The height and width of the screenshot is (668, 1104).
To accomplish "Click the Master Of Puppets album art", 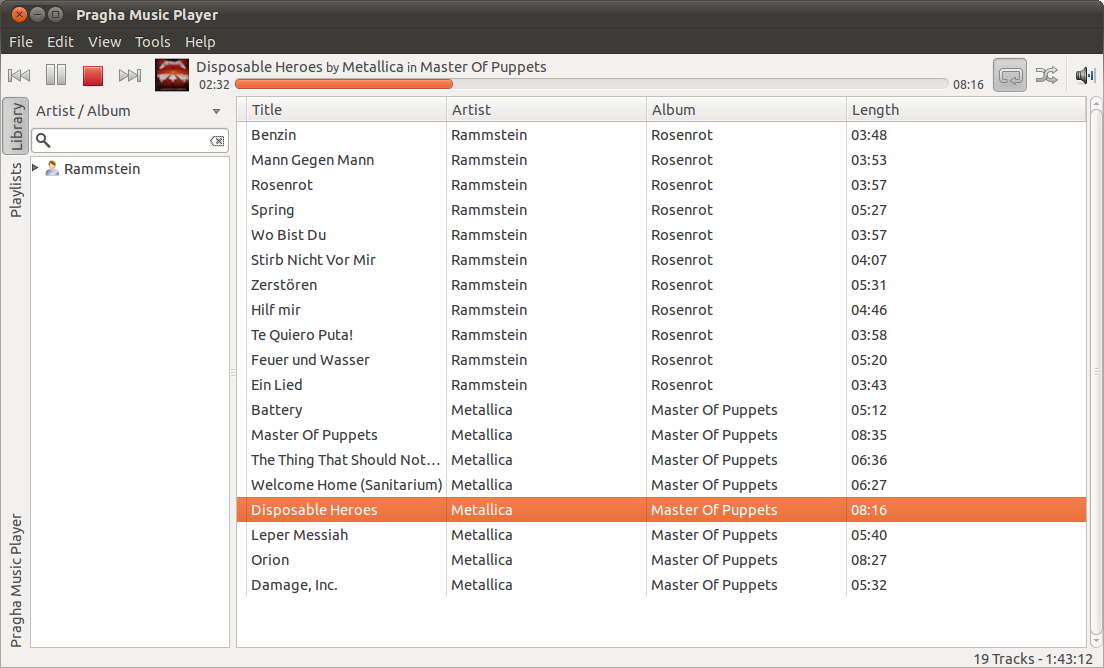I will pyautogui.click(x=172, y=75).
